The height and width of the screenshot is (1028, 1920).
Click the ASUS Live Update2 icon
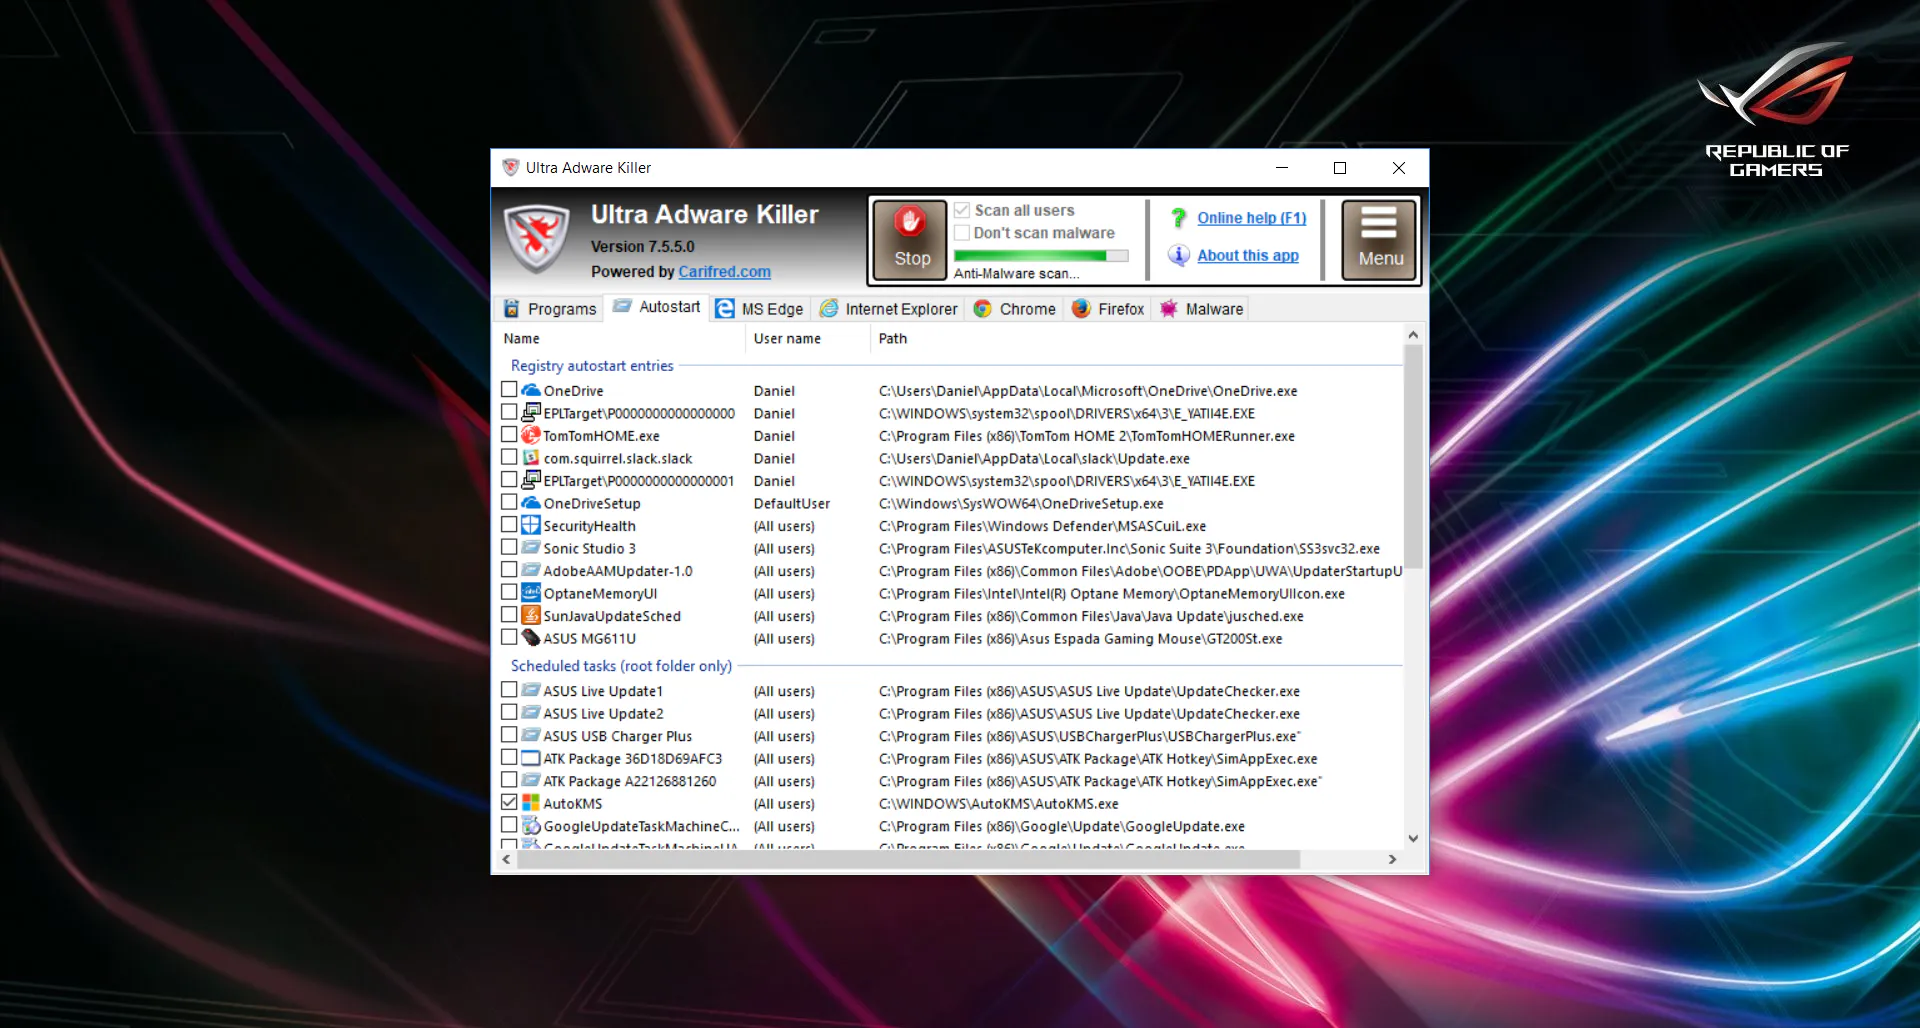click(x=531, y=712)
